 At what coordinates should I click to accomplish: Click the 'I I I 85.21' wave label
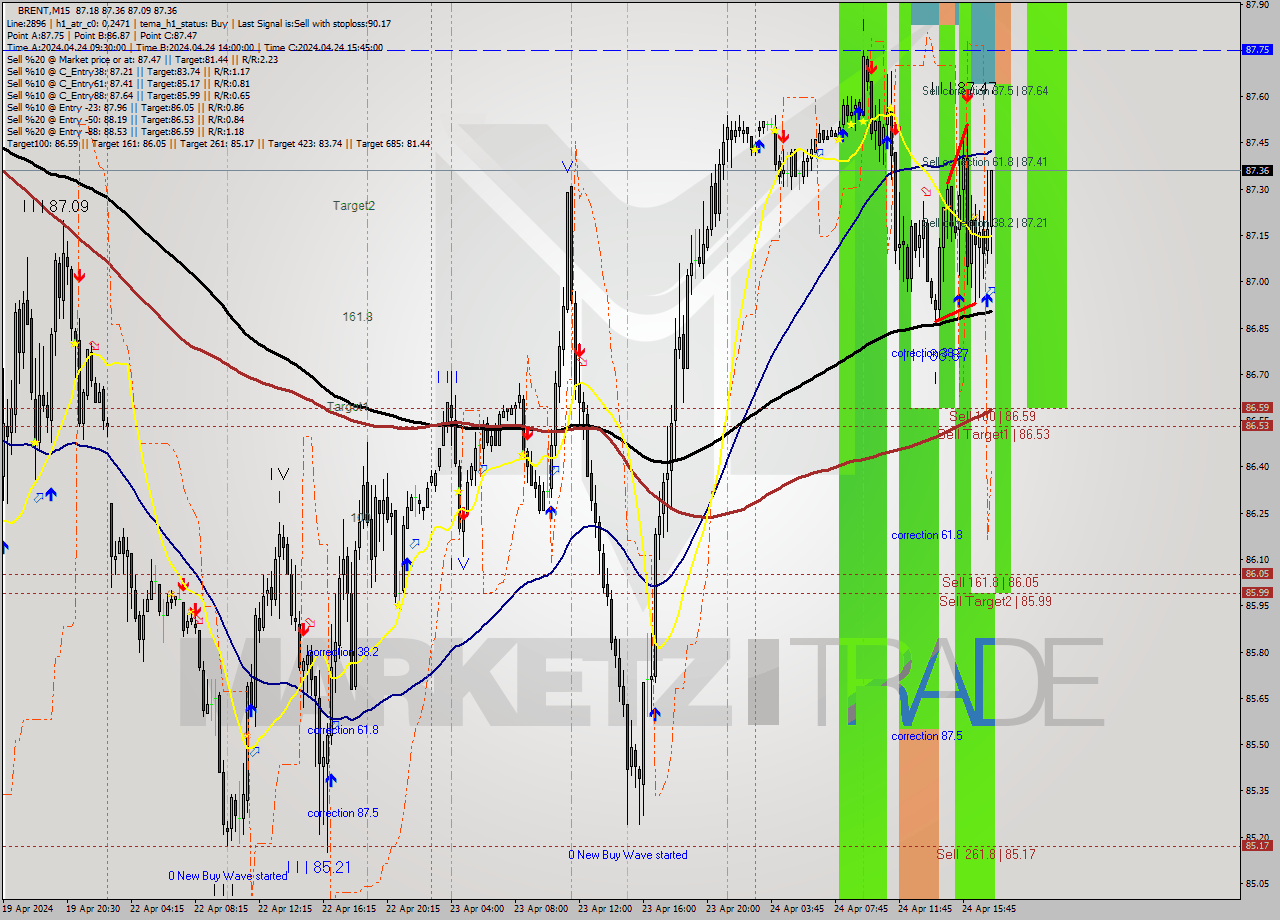pos(318,867)
